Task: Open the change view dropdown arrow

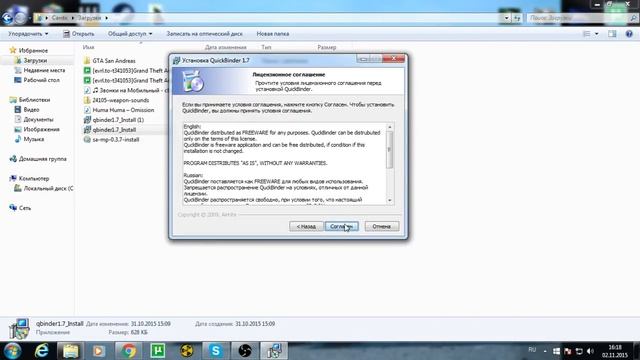Action: coord(596,34)
